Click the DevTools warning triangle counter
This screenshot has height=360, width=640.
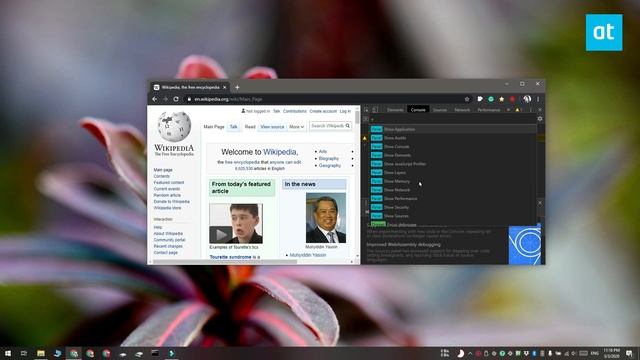tap(519, 110)
